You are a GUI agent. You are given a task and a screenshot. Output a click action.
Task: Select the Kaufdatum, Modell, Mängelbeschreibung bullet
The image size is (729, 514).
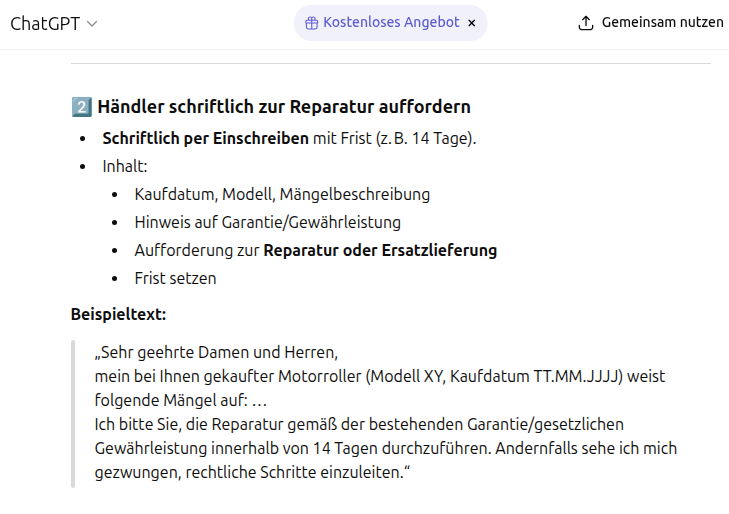(x=282, y=194)
